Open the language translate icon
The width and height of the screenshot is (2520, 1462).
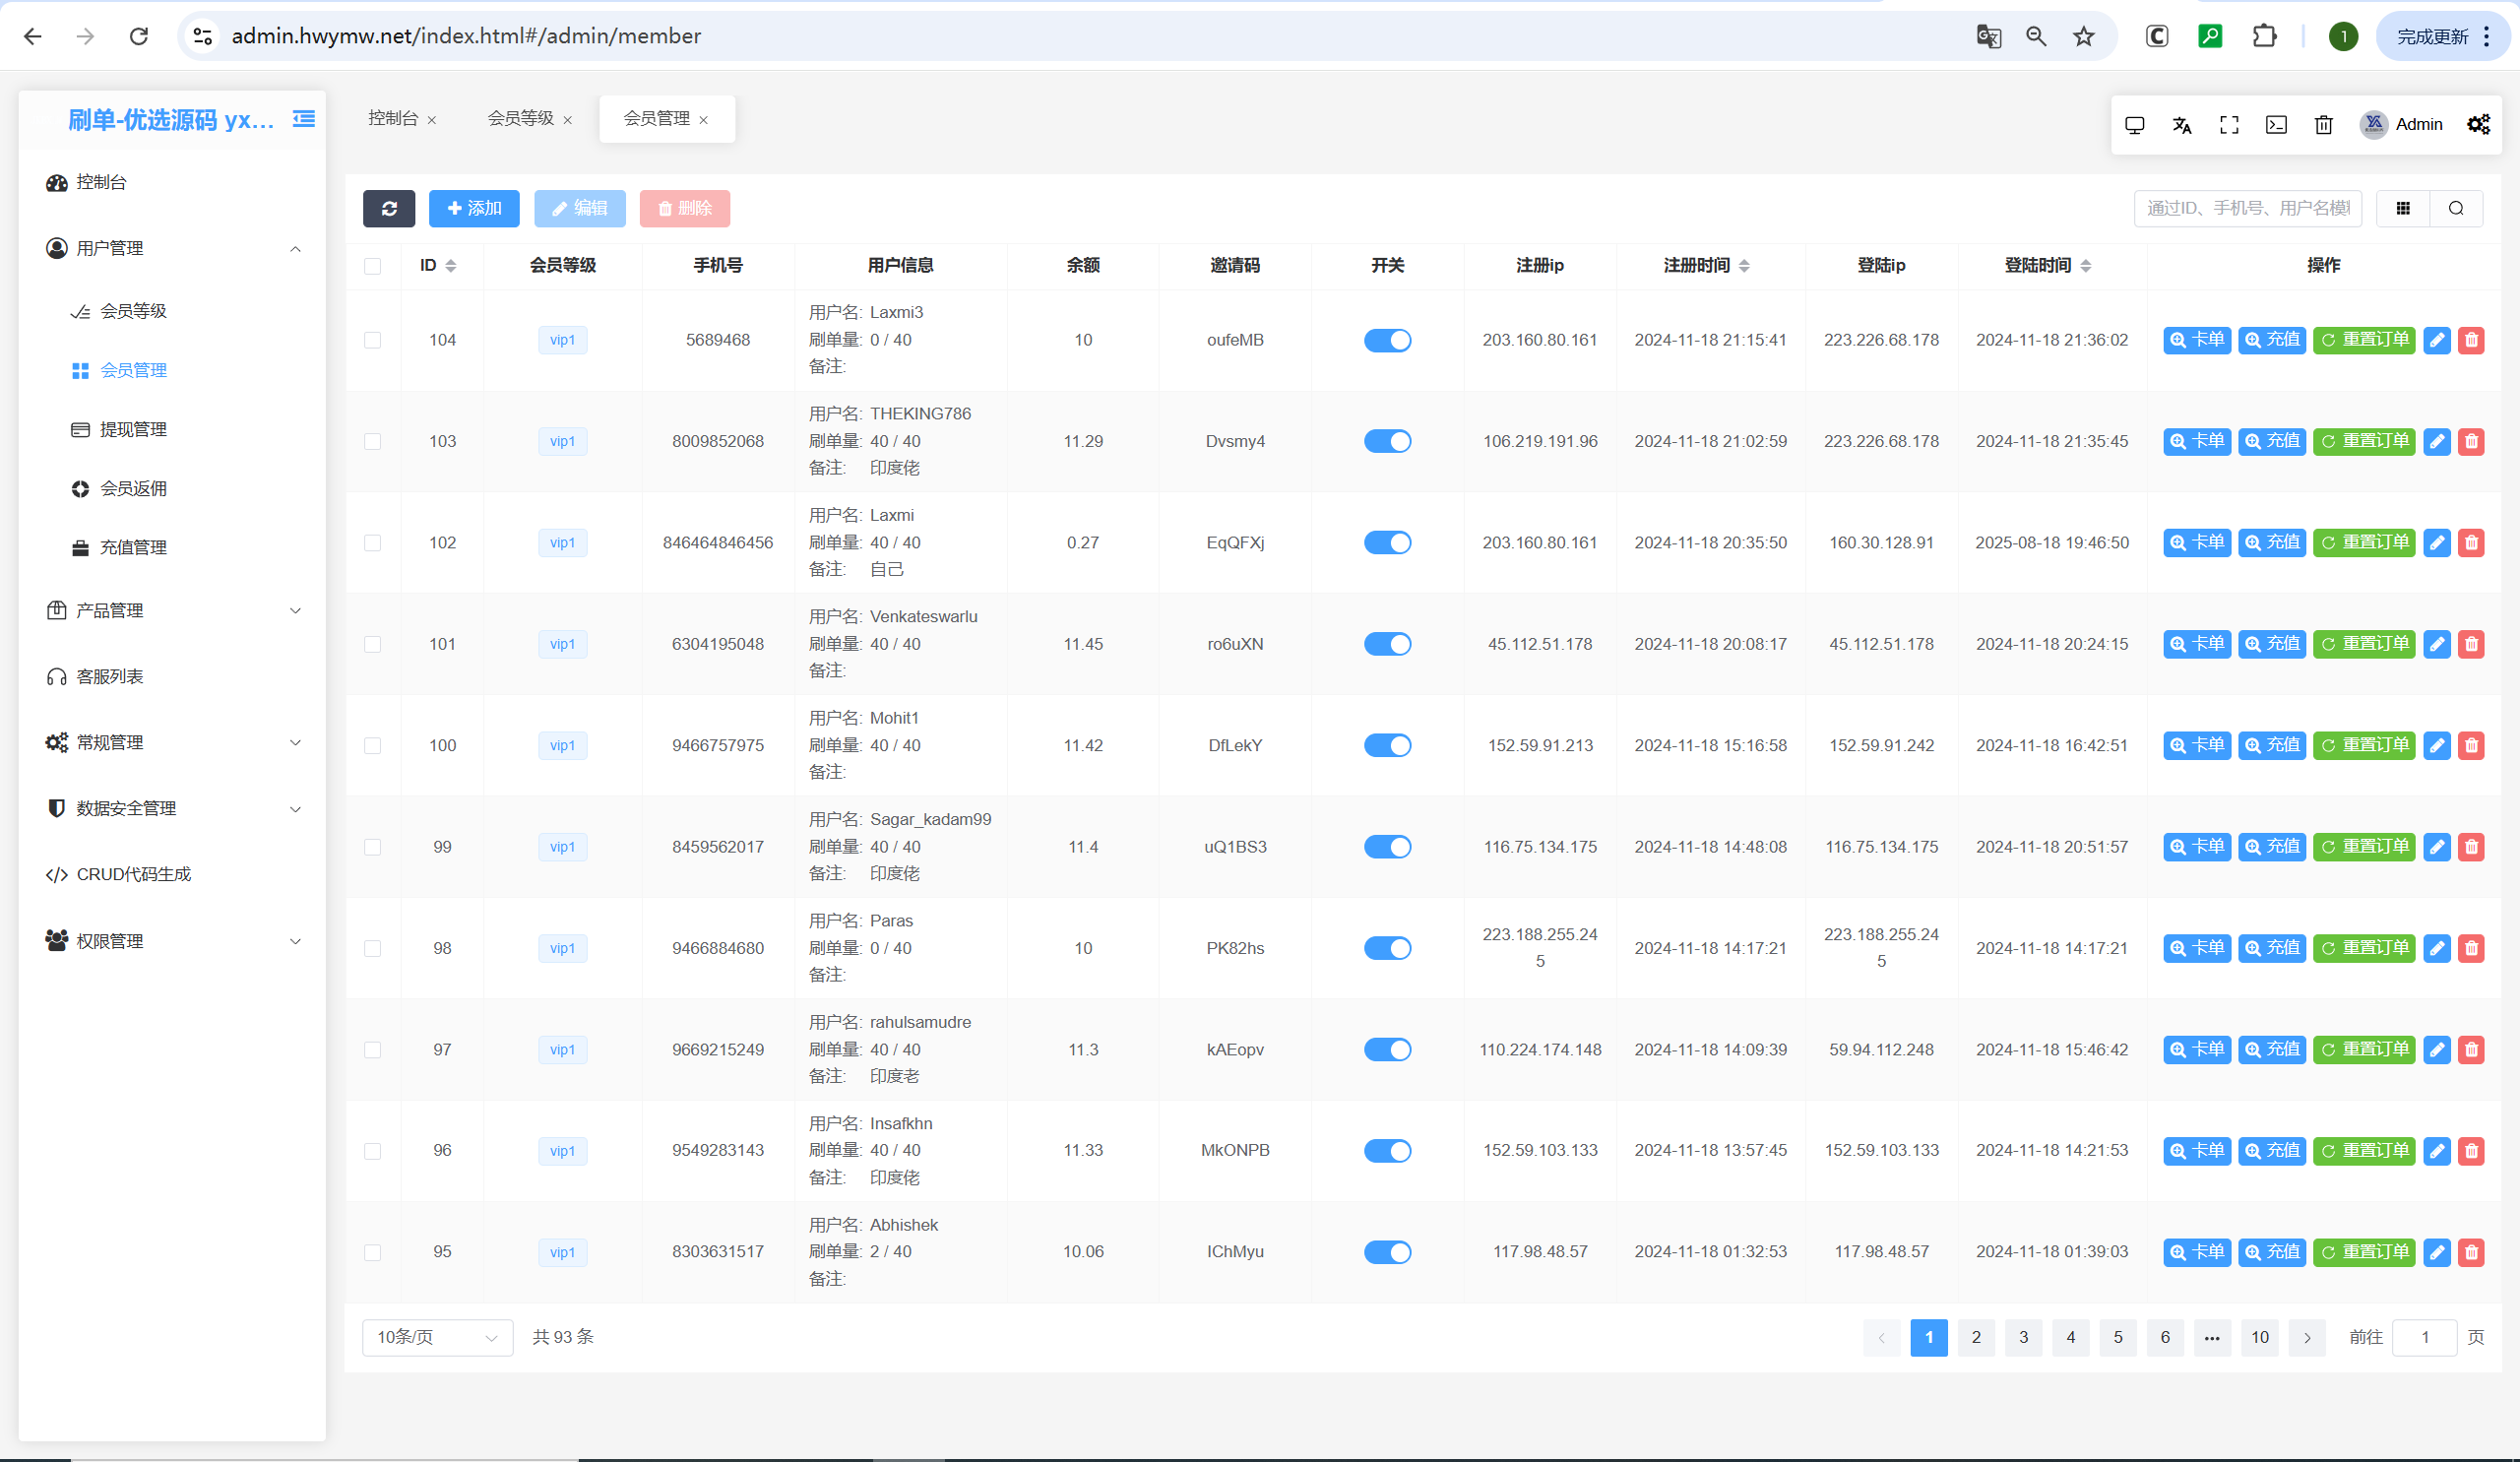2182,124
